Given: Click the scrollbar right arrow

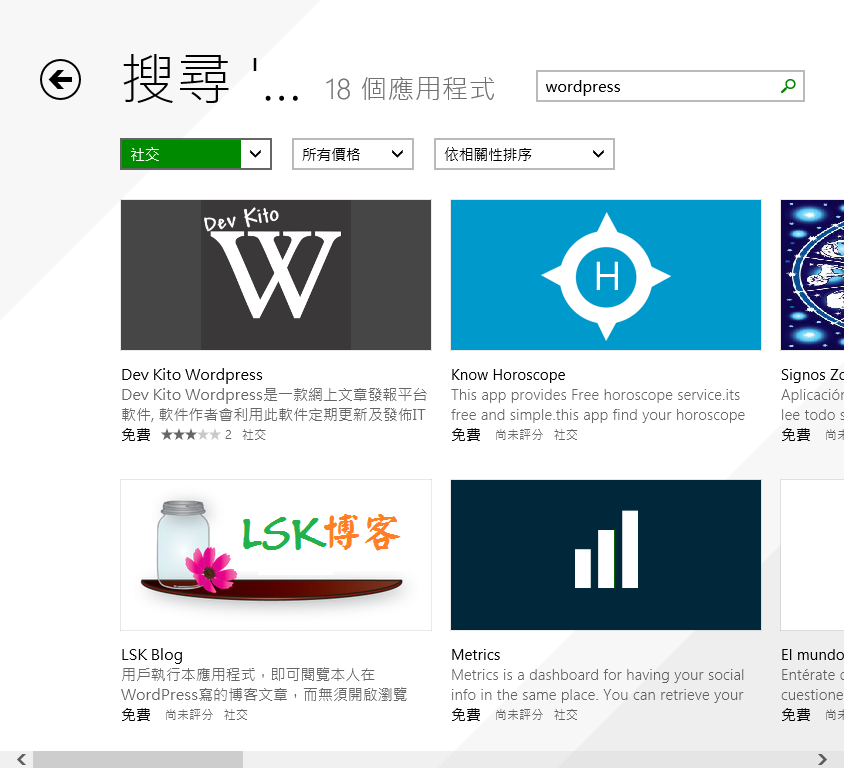Looking at the screenshot, I should point(822,759).
